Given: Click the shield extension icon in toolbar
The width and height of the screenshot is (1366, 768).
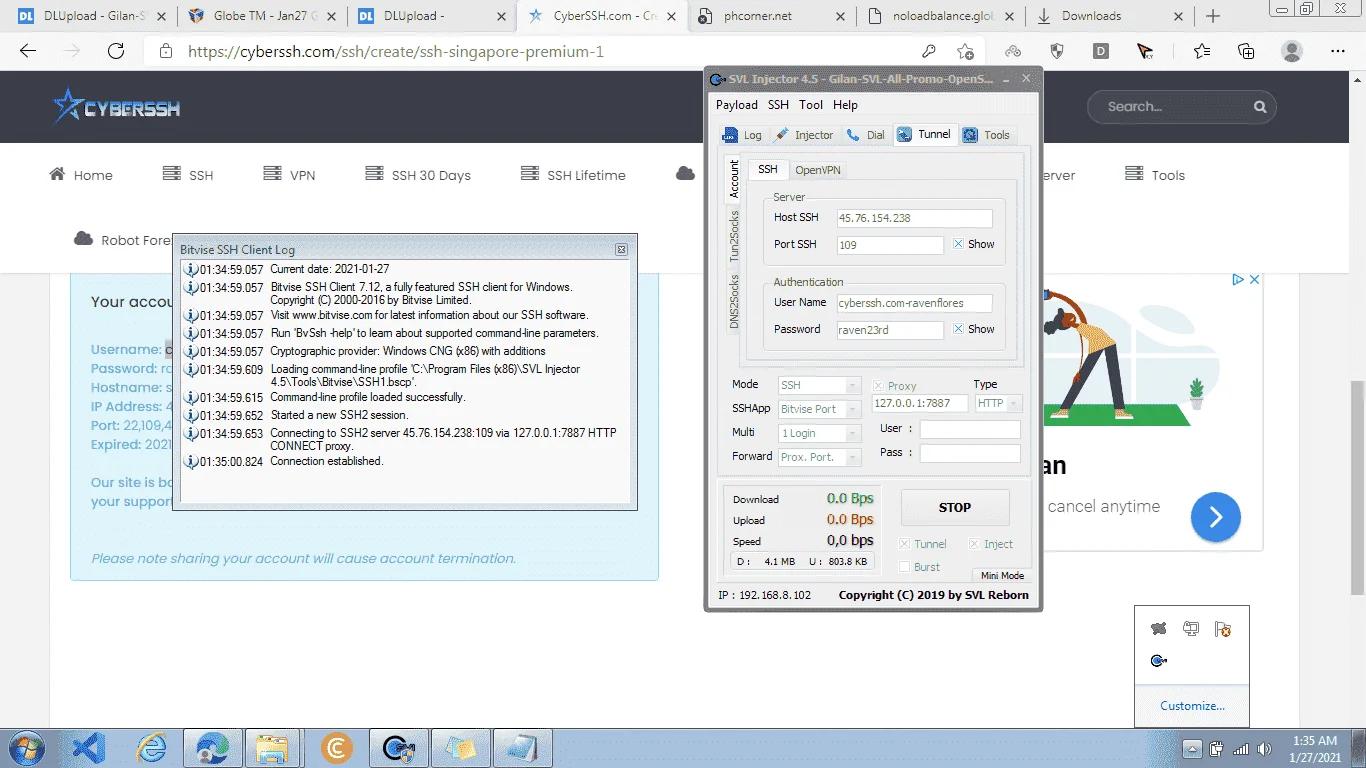Looking at the screenshot, I should point(1057,51).
